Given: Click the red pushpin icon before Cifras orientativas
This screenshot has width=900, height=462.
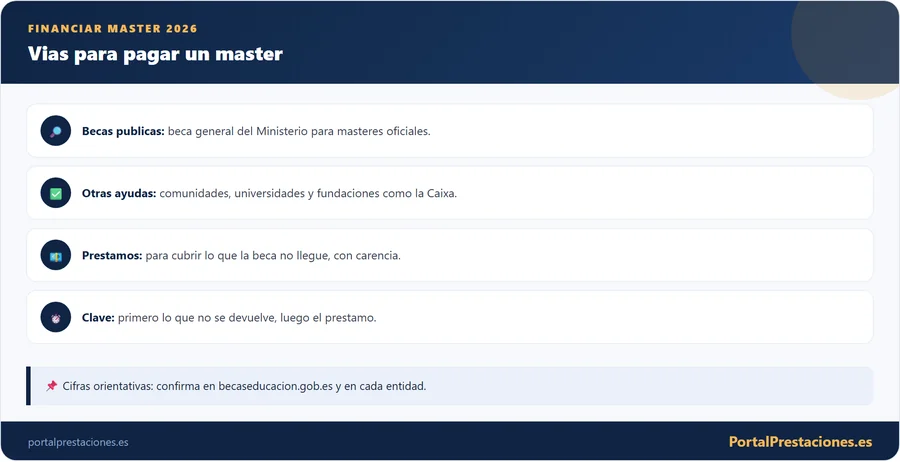Looking at the screenshot, I should pos(52,386).
